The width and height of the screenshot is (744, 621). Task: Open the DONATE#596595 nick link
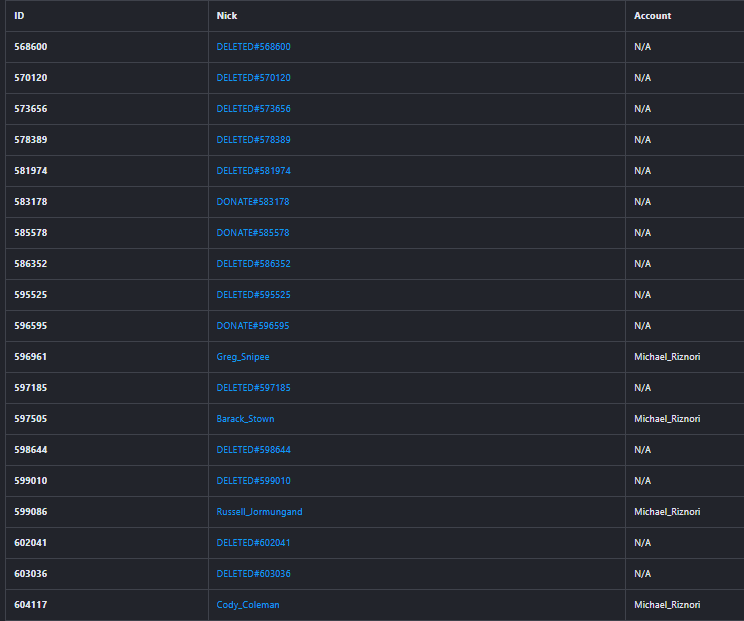click(252, 326)
